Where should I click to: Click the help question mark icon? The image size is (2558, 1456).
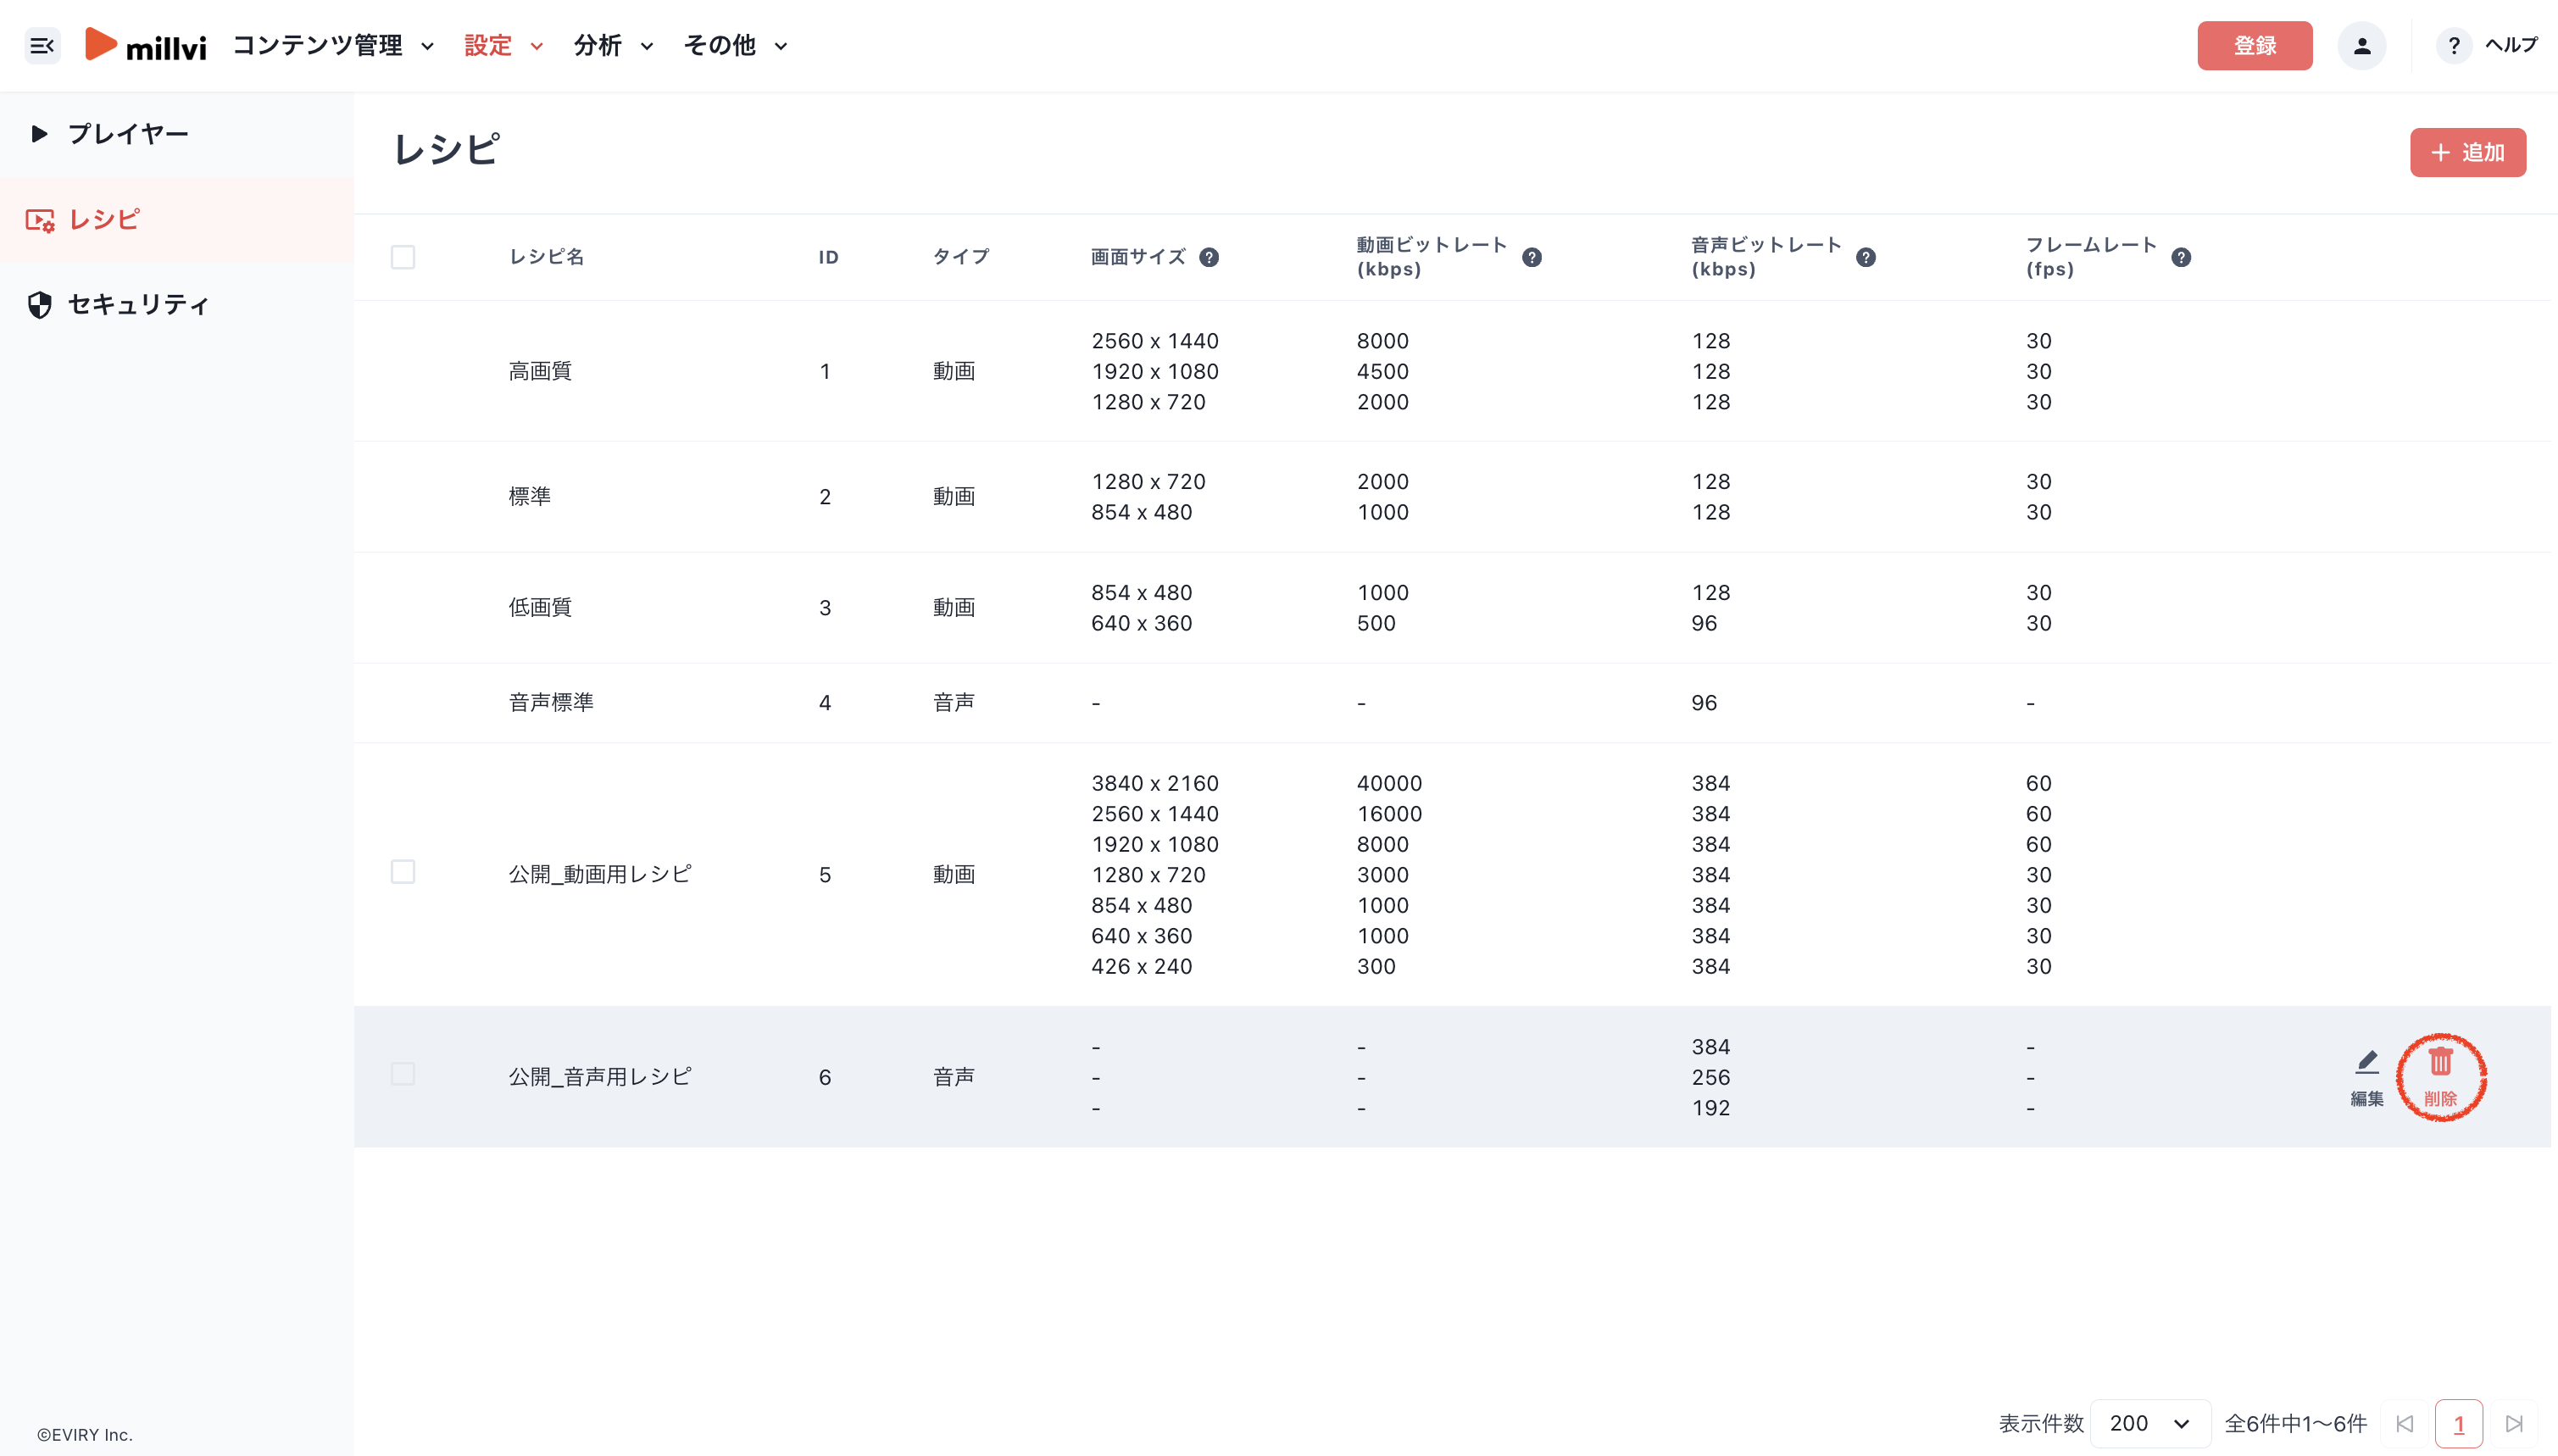tap(2453, 46)
